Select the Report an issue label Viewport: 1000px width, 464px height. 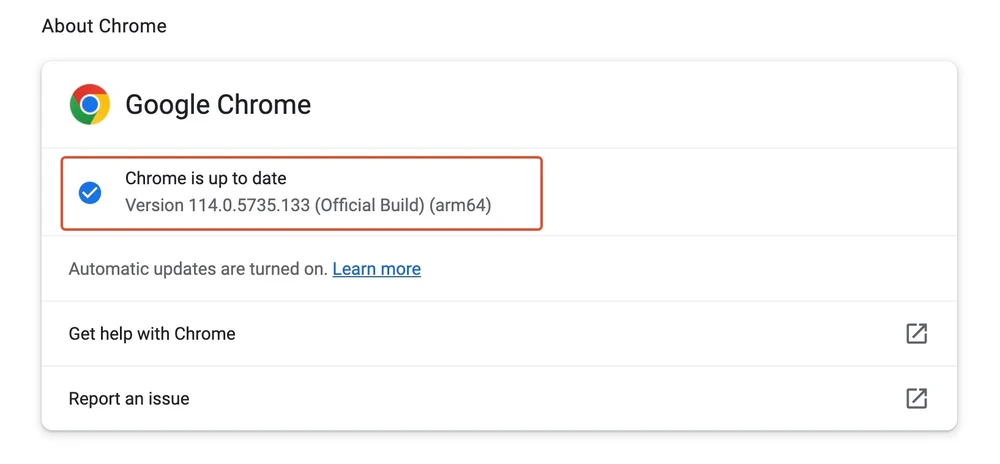tap(129, 399)
